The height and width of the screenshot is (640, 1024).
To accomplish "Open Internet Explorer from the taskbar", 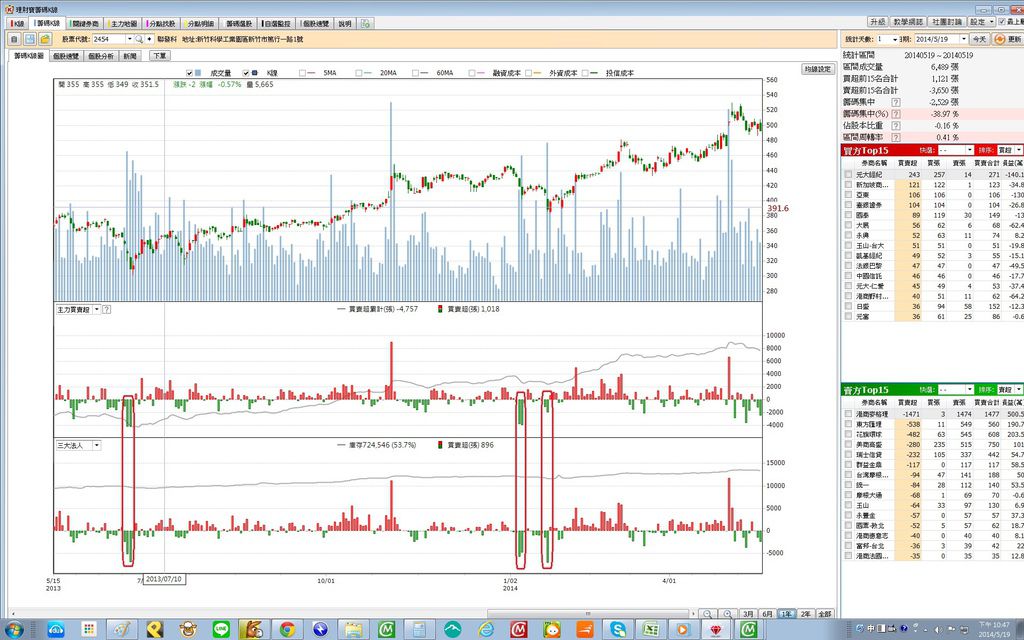I will click(486, 630).
